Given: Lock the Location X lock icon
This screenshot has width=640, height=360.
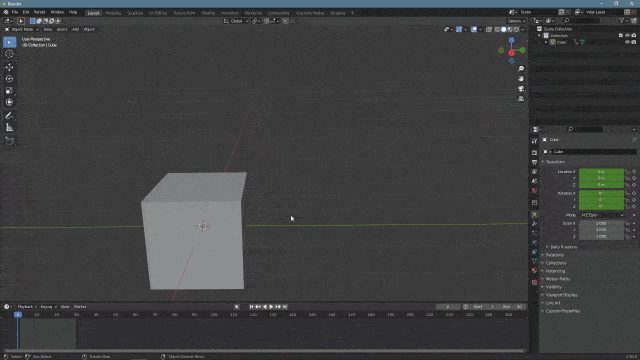Looking at the screenshot, I should [x=628, y=172].
